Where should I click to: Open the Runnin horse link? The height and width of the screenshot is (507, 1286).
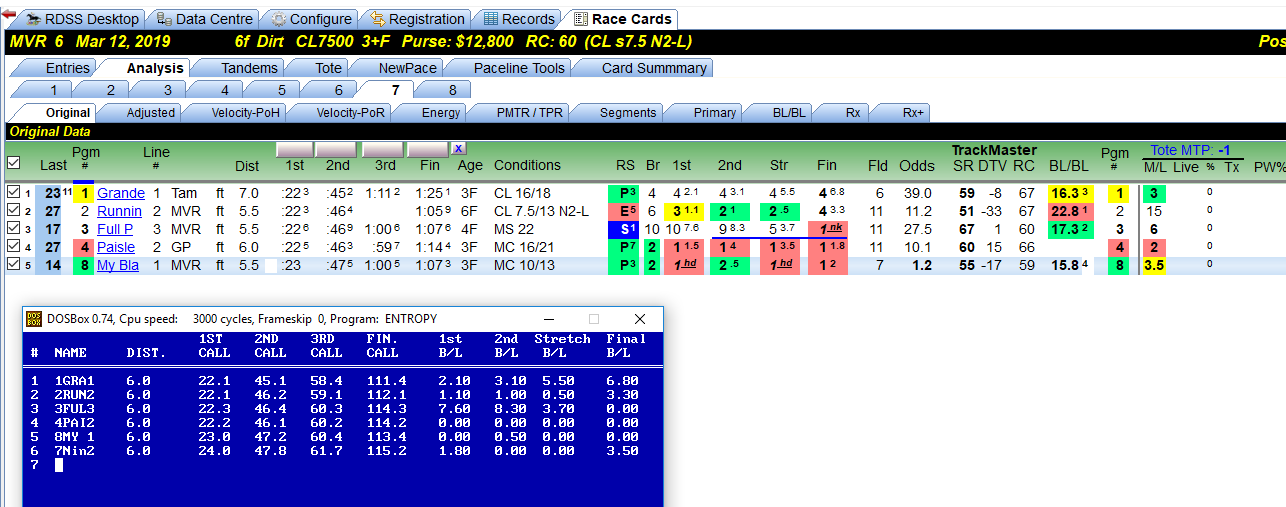point(119,211)
